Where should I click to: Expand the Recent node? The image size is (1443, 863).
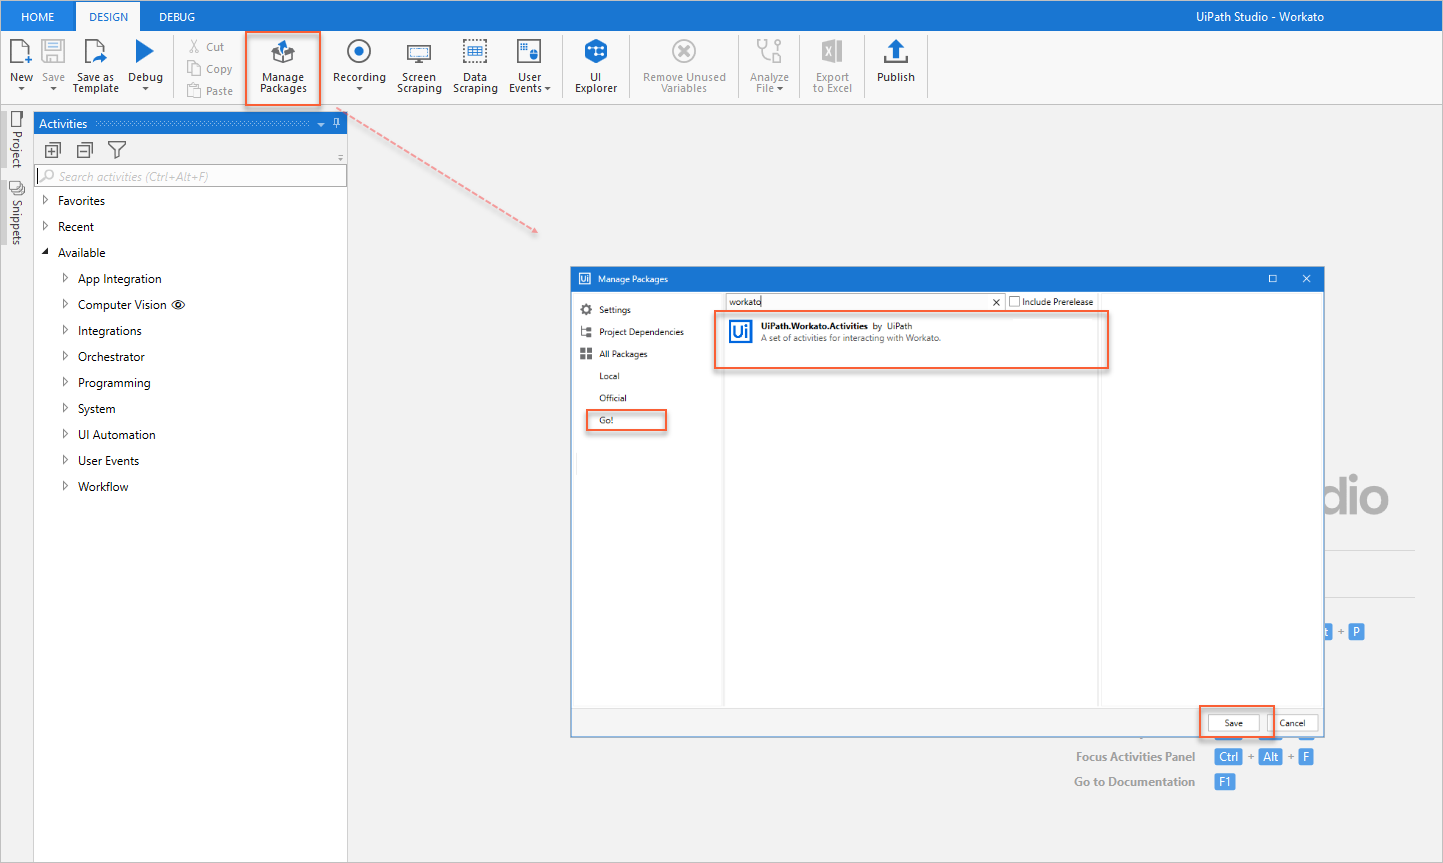pos(45,227)
